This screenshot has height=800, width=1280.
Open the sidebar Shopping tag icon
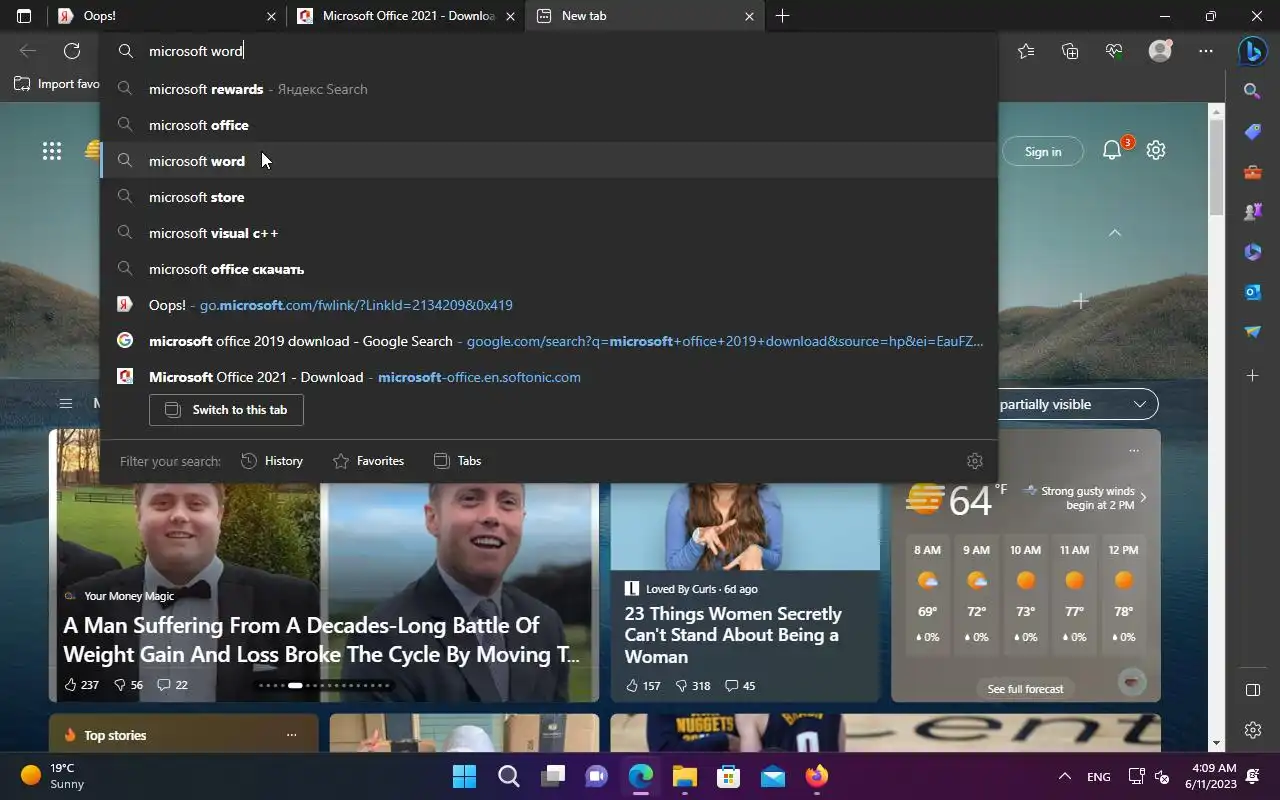1252,131
